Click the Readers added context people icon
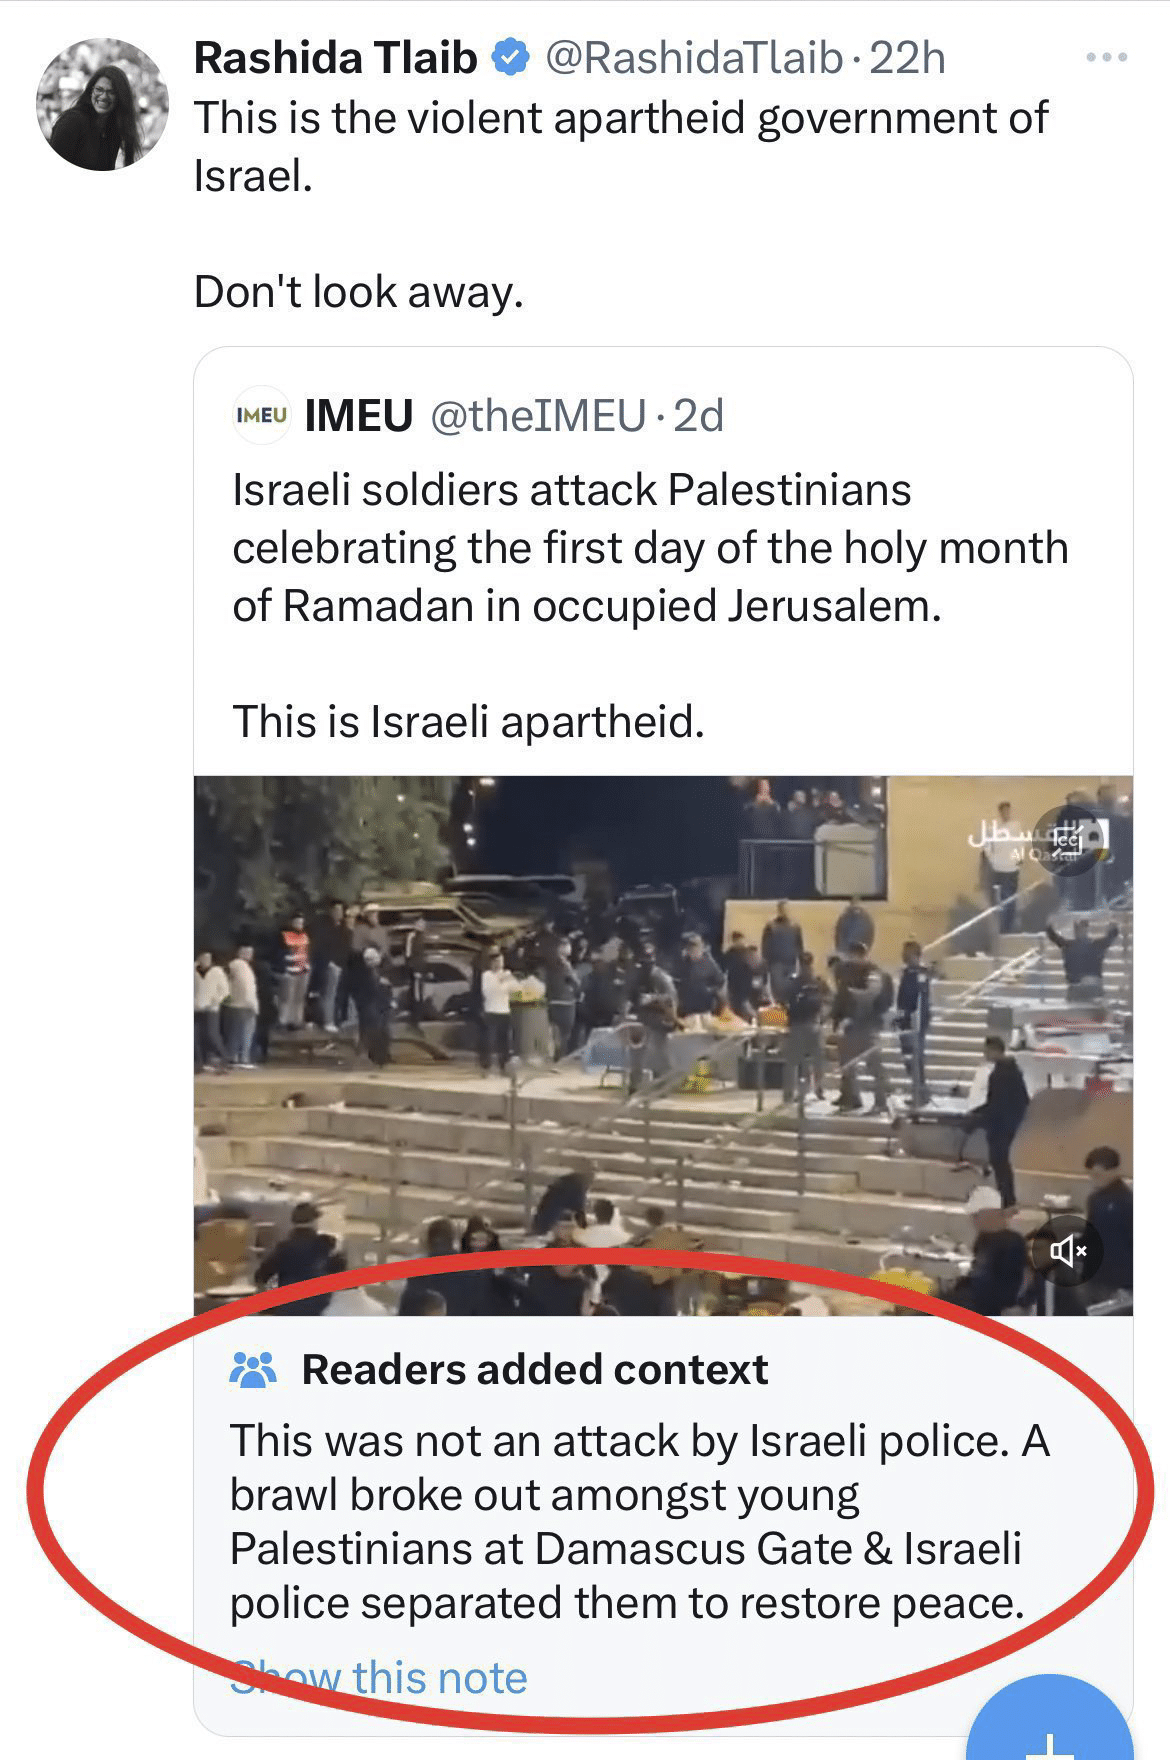Image resolution: width=1170 pixels, height=1760 pixels. 253,1369
